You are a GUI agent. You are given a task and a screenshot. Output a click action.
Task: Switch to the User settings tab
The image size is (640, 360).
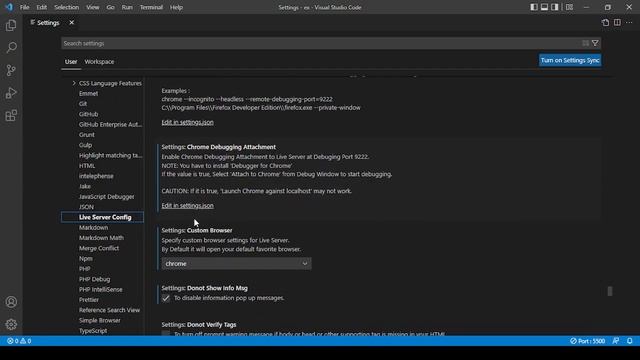(x=71, y=62)
